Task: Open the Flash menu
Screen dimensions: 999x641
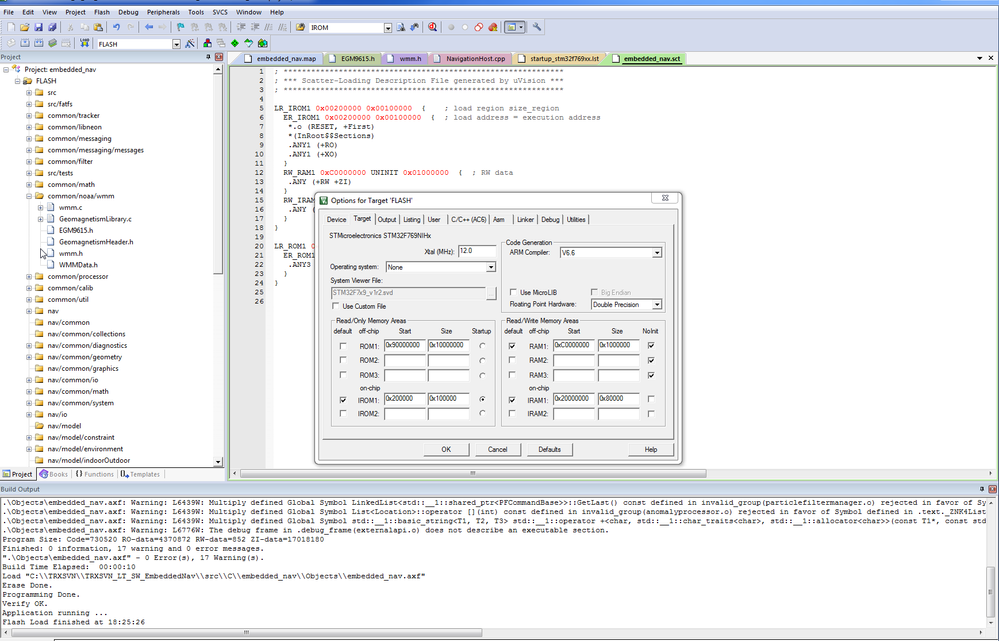Action: (x=102, y=12)
